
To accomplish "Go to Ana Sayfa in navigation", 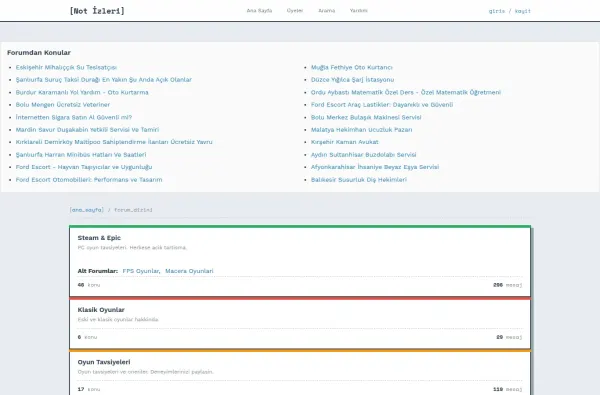I will [x=259, y=11].
